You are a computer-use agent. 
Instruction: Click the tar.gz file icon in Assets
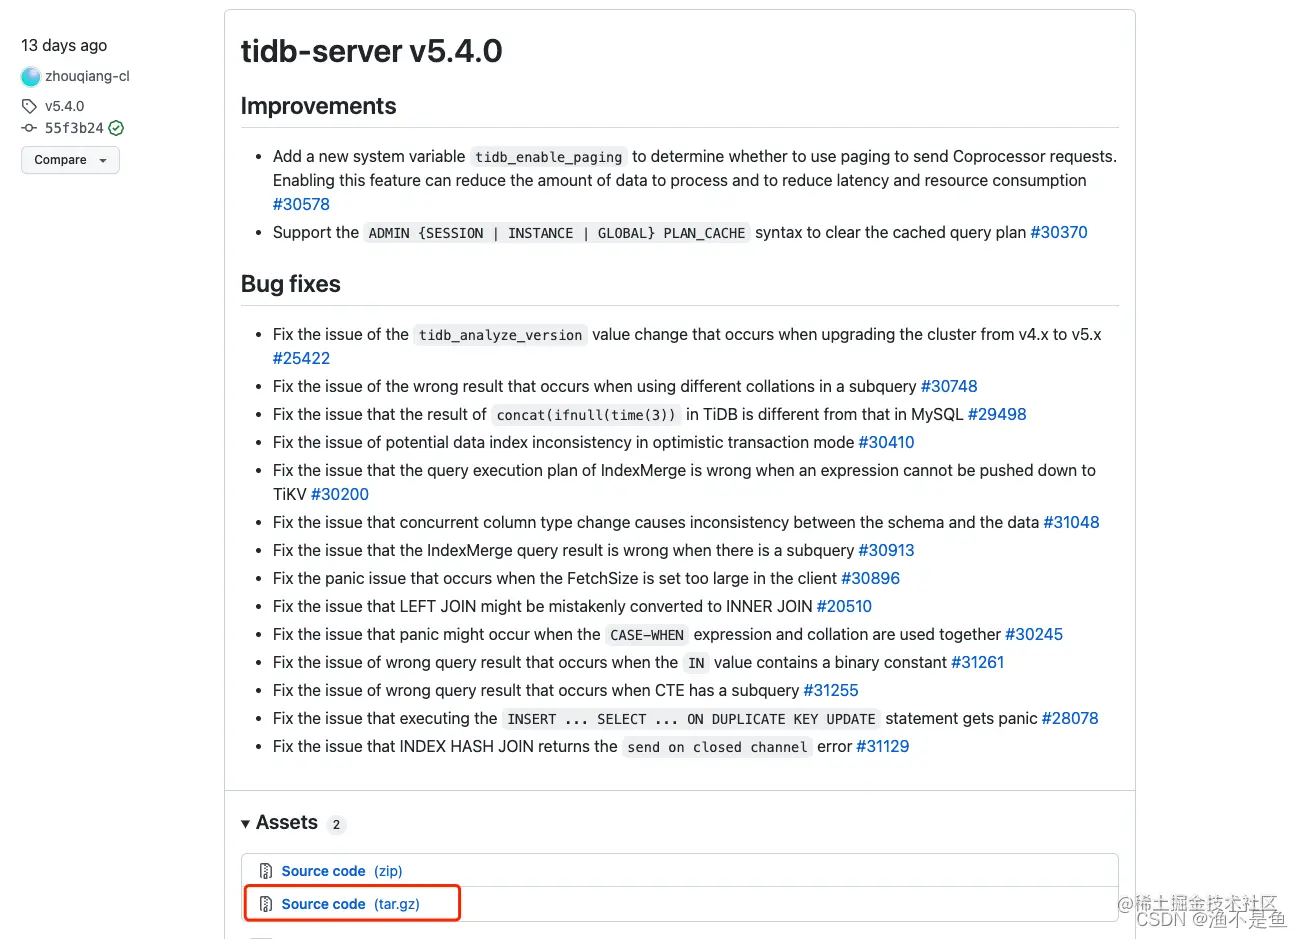pyautogui.click(x=266, y=904)
